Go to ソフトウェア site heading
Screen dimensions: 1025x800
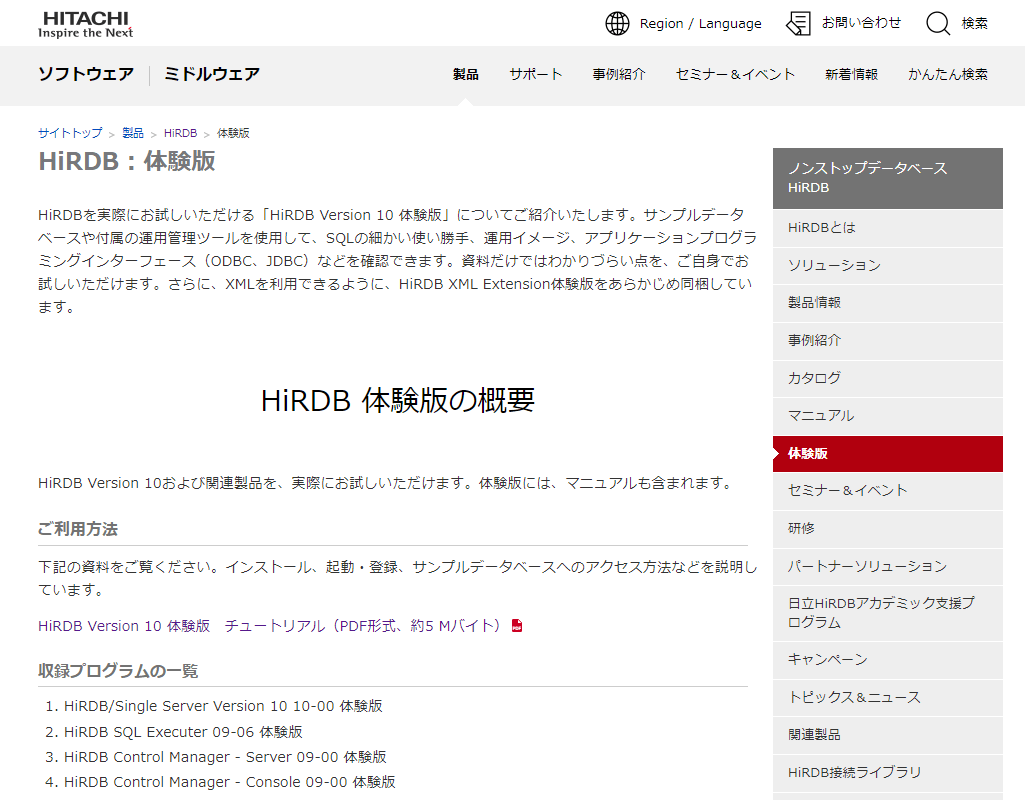pos(86,74)
